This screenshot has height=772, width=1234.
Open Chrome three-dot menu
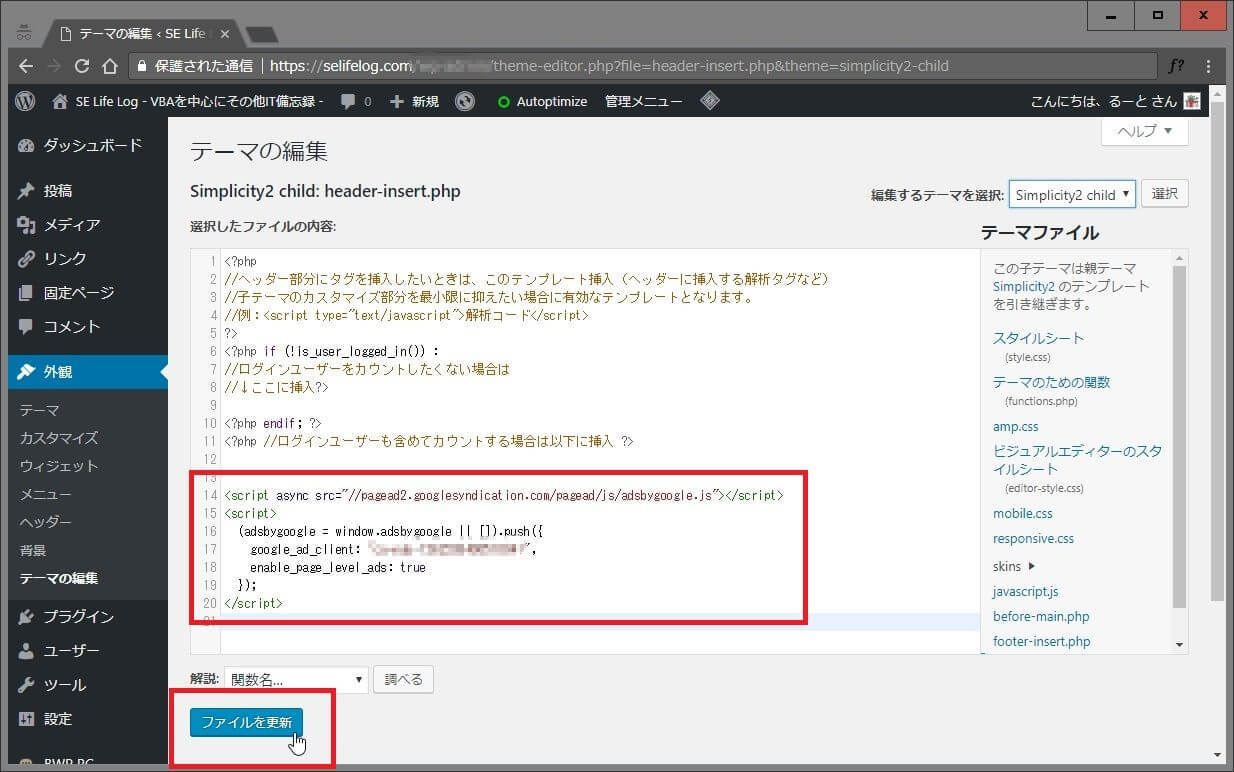pos(1209,67)
